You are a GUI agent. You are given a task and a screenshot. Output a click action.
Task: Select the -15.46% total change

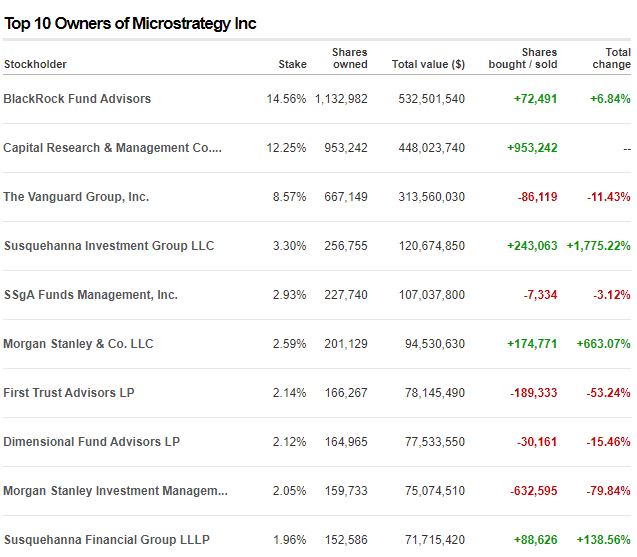coord(609,442)
